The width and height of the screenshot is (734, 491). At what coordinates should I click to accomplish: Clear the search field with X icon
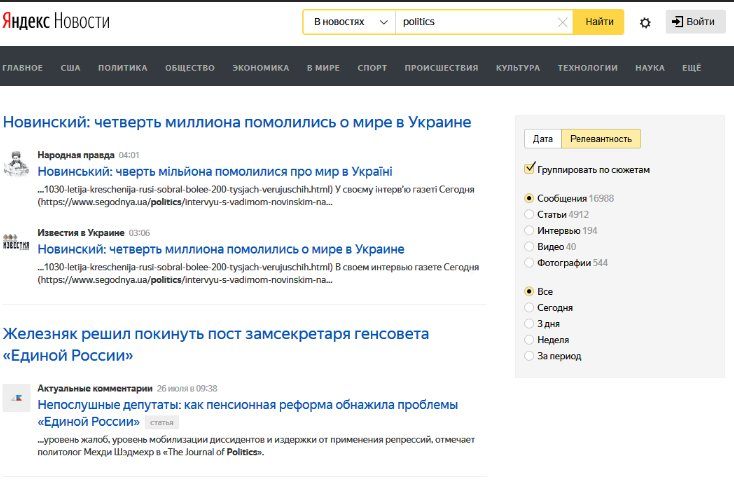coord(563,22)
